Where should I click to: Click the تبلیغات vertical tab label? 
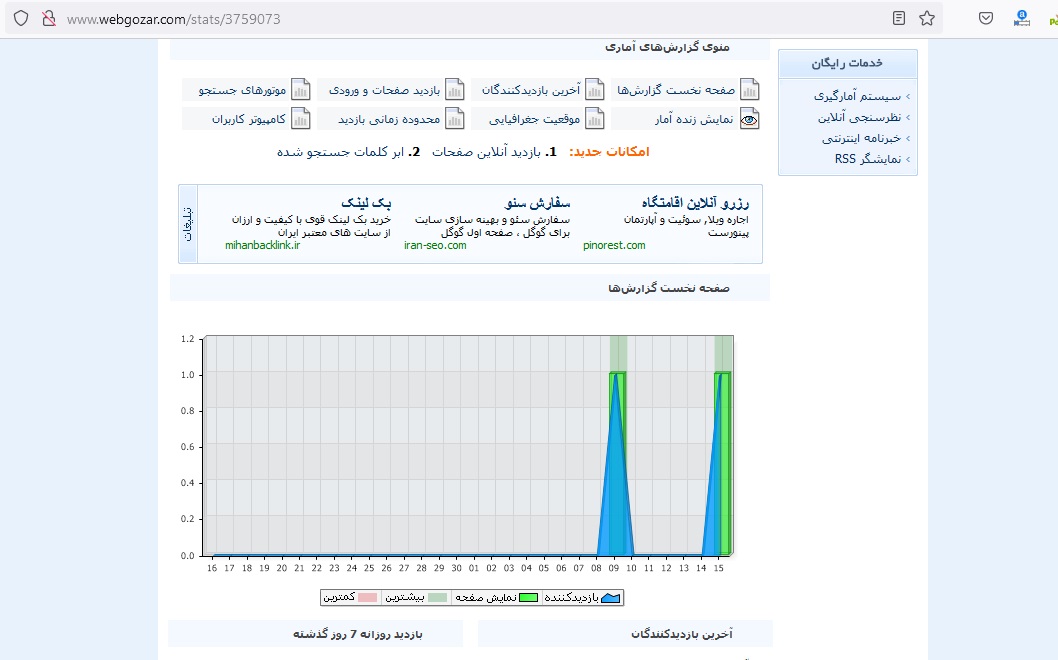coord(188,224)
